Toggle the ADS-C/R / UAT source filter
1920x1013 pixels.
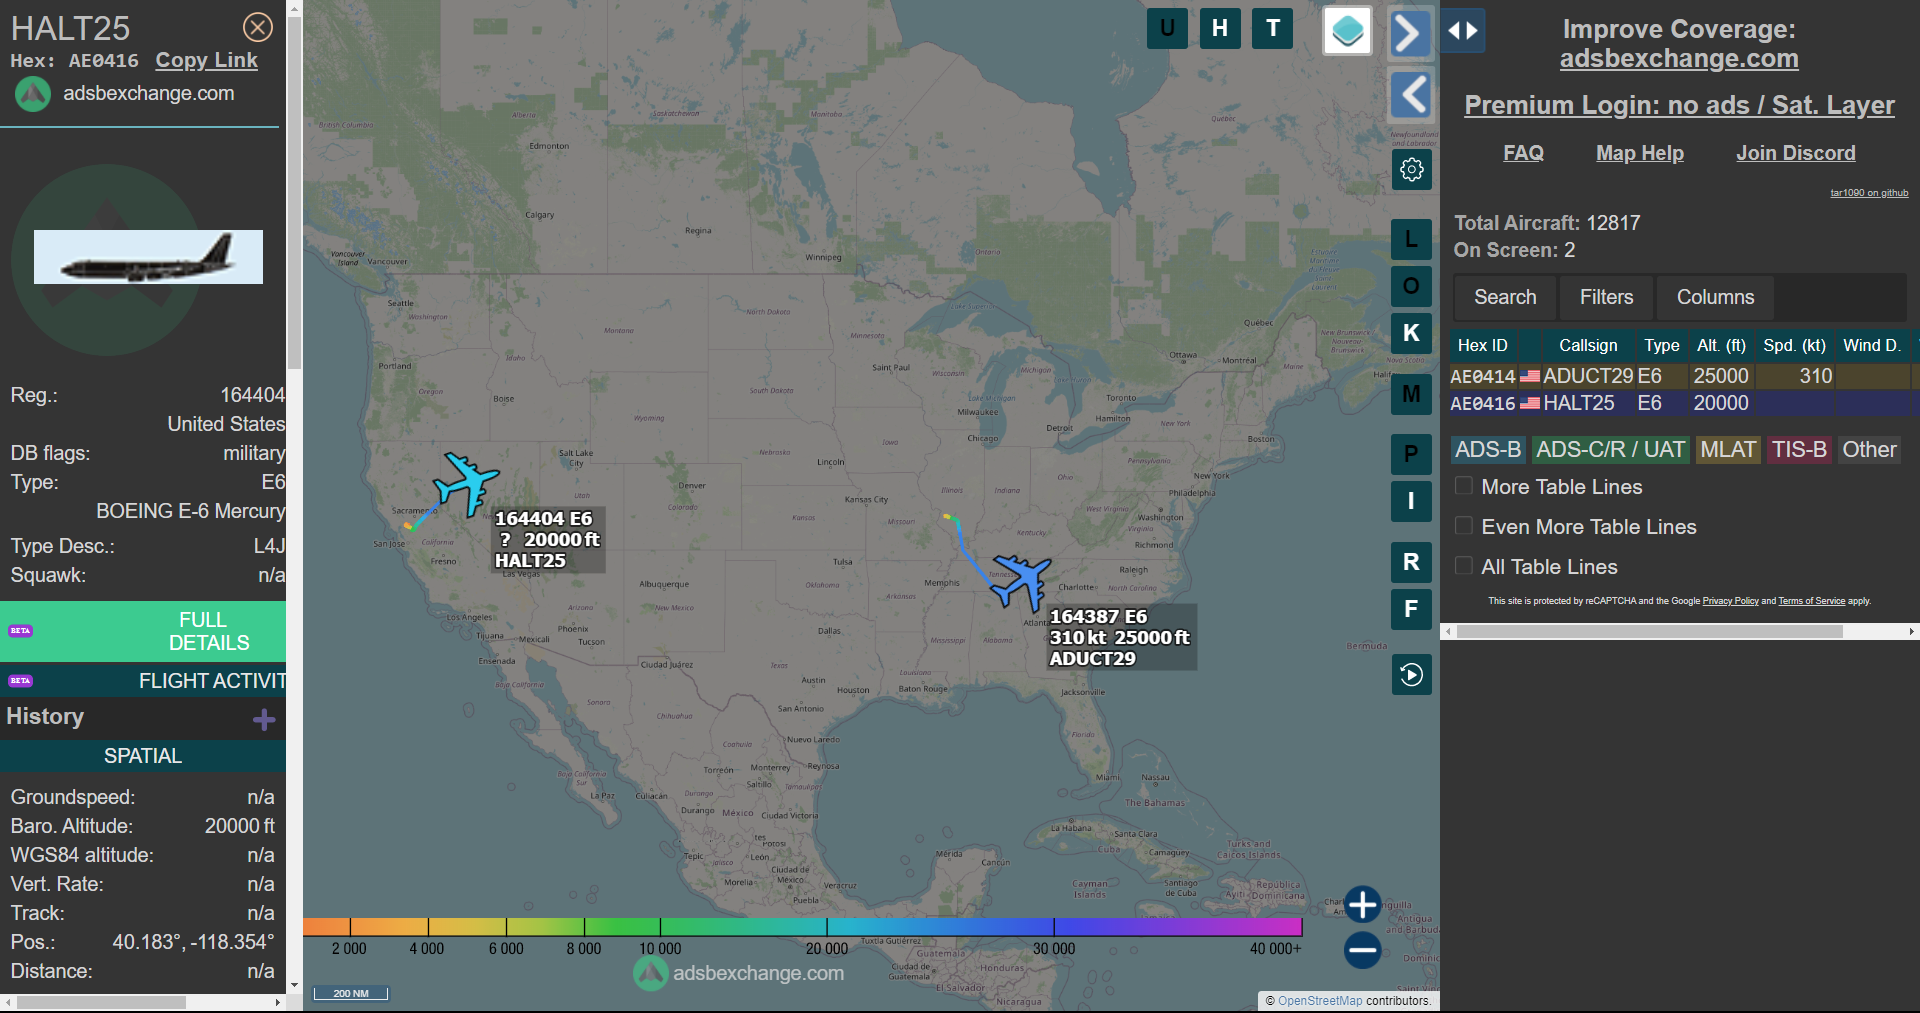[x=1610, y=450]
